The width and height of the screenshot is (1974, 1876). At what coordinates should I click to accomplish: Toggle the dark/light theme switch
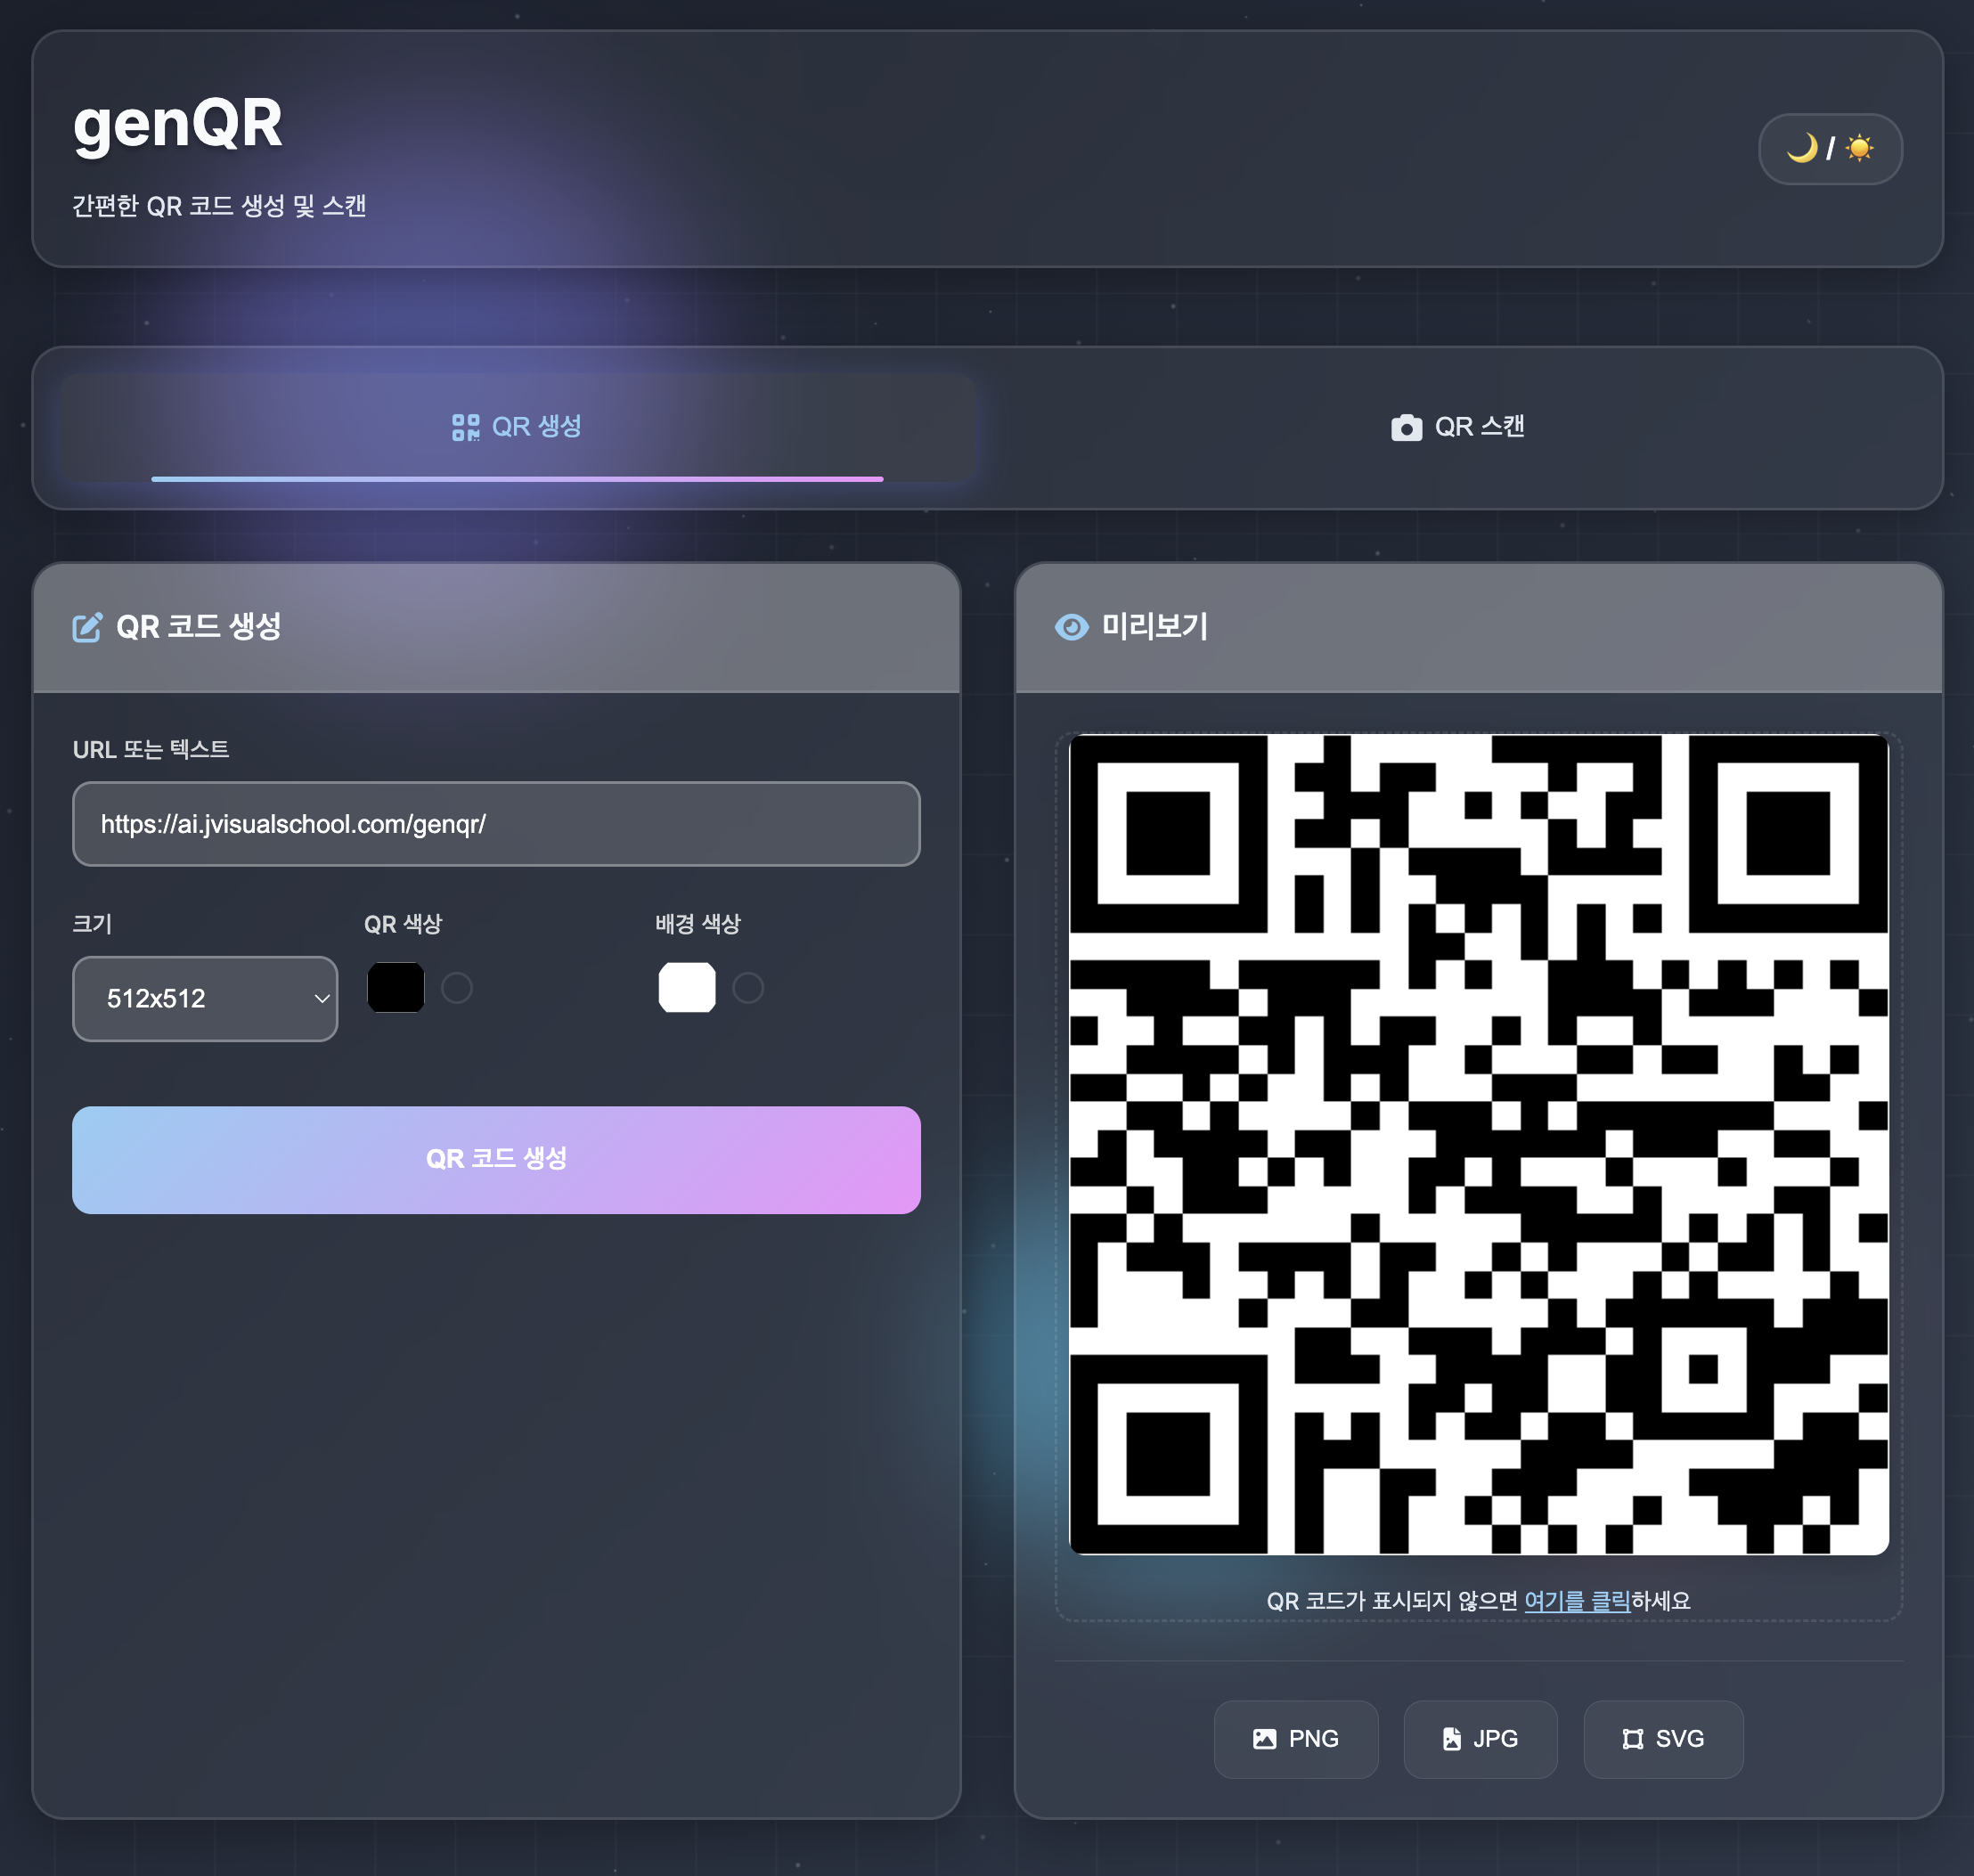[x=1829, y=149]
